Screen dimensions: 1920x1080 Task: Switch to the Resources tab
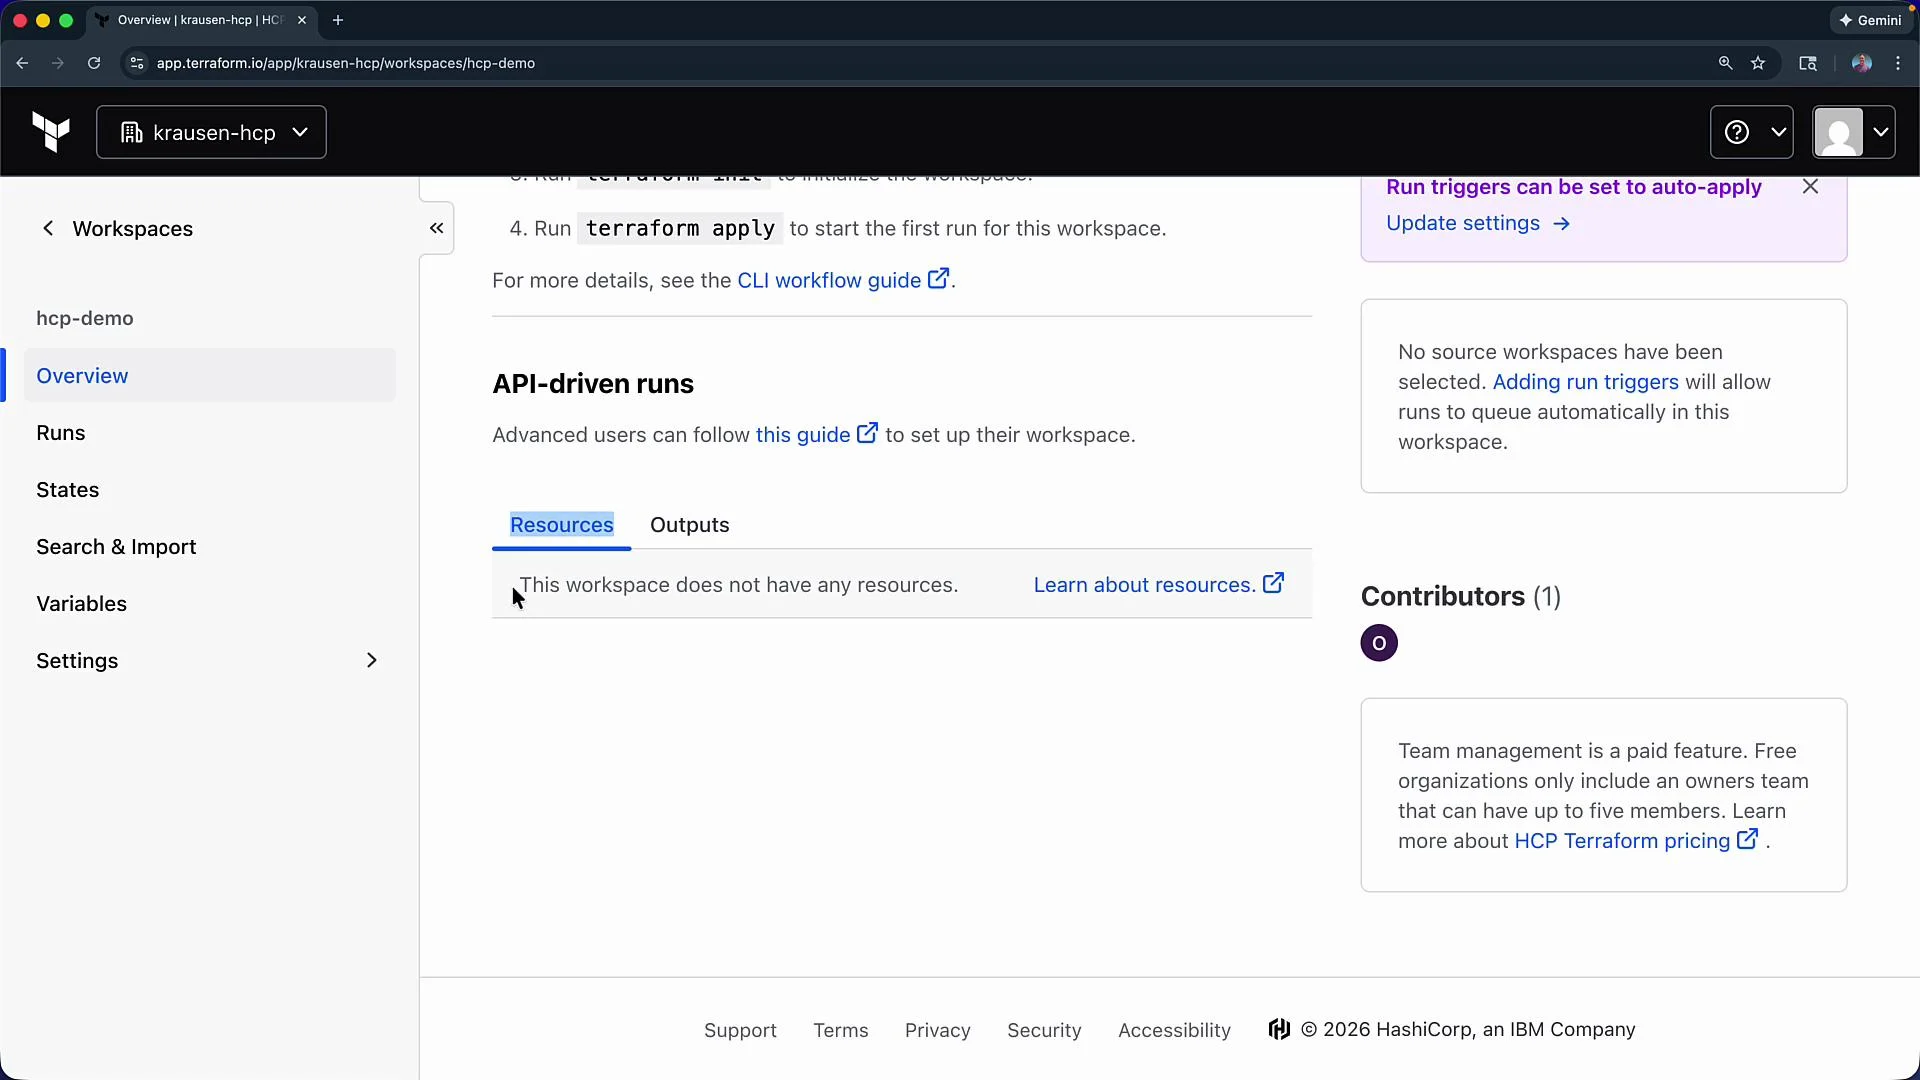tap(562, 525)
